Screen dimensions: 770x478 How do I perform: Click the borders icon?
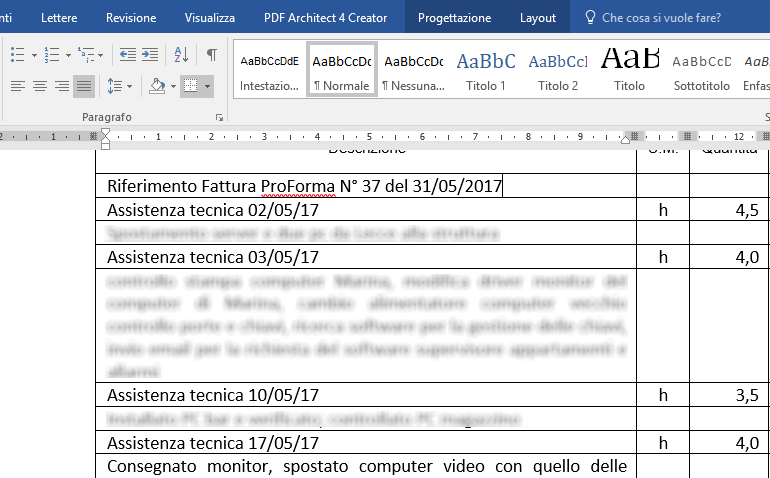pyautogui.click(x=190, y=86)
